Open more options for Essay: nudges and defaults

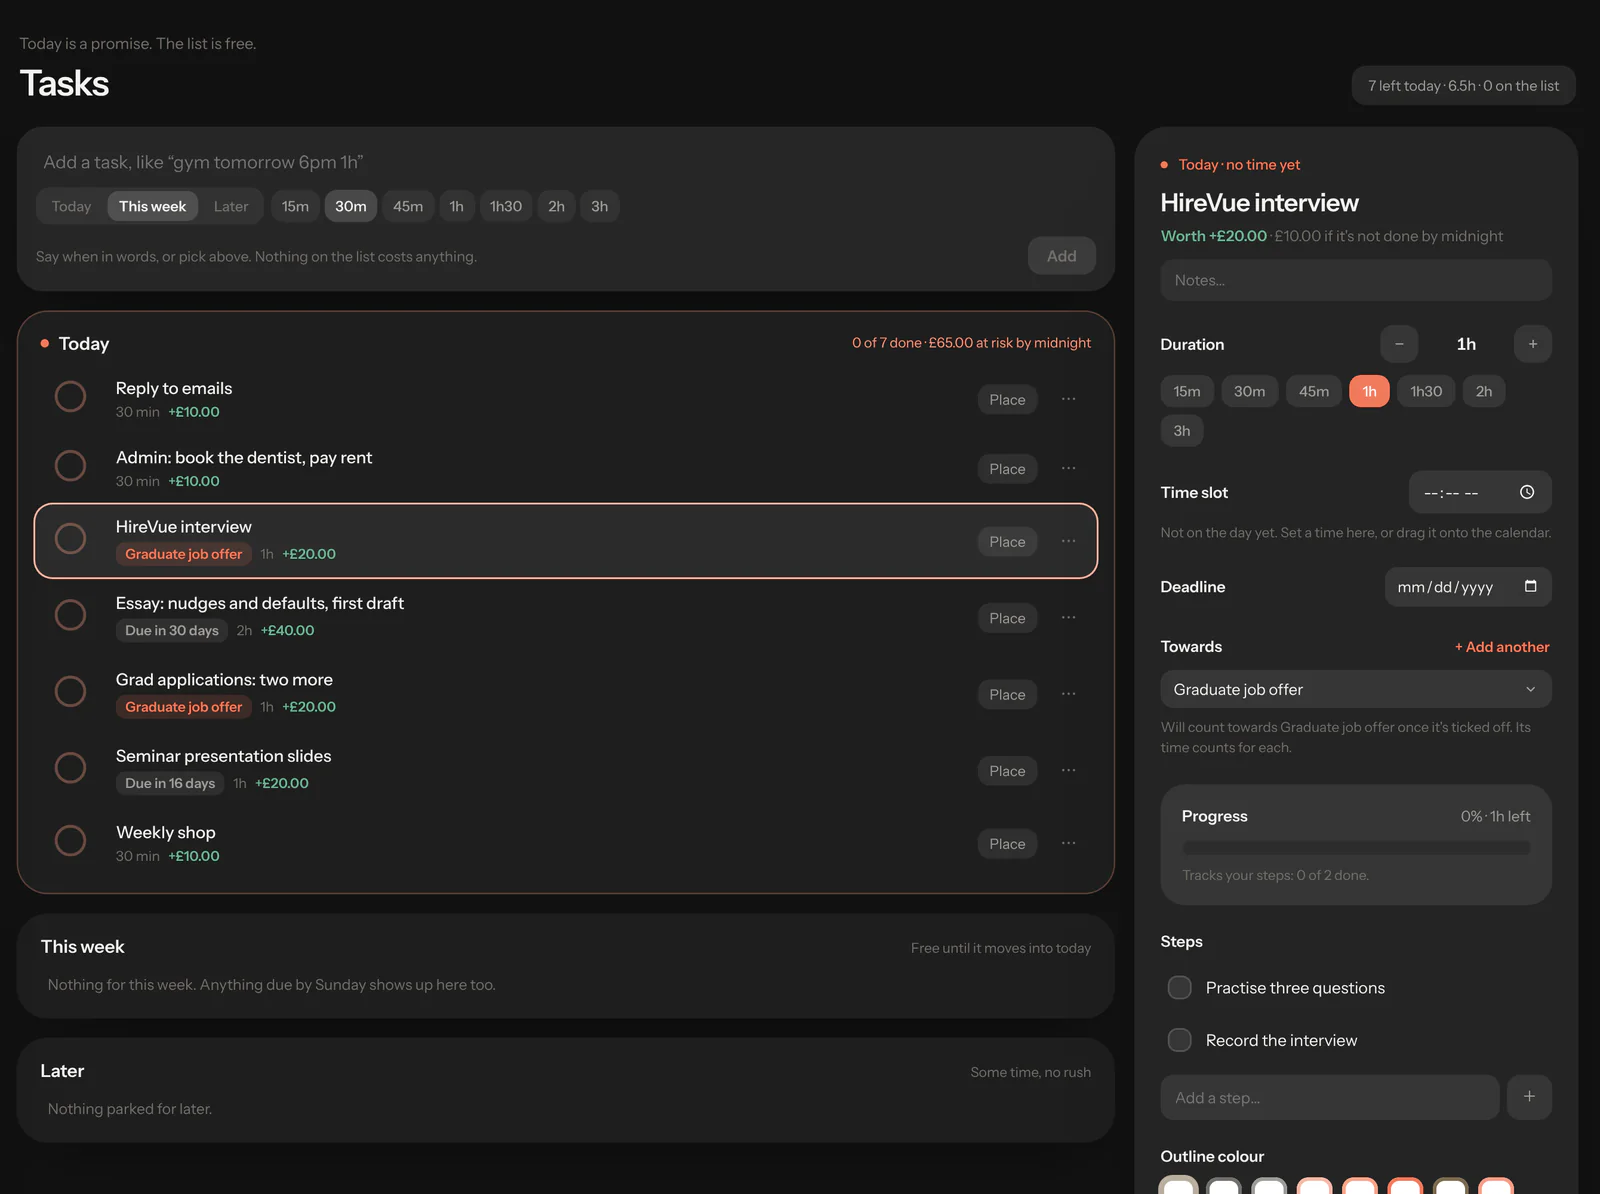tap(1068, 618)
